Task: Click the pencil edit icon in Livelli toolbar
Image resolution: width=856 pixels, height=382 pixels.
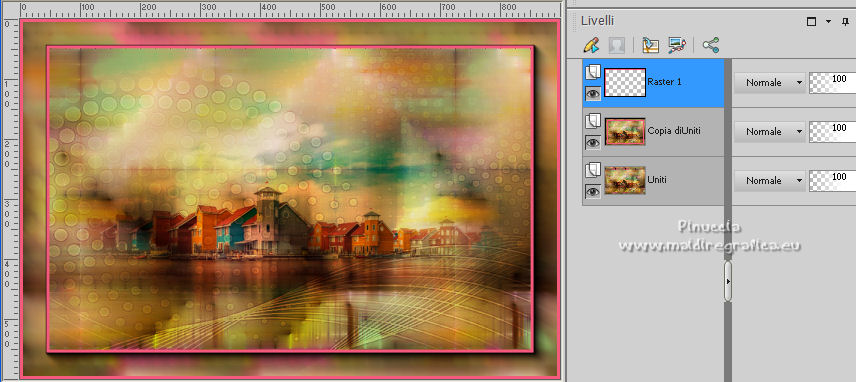Action: tap(591, 45)
